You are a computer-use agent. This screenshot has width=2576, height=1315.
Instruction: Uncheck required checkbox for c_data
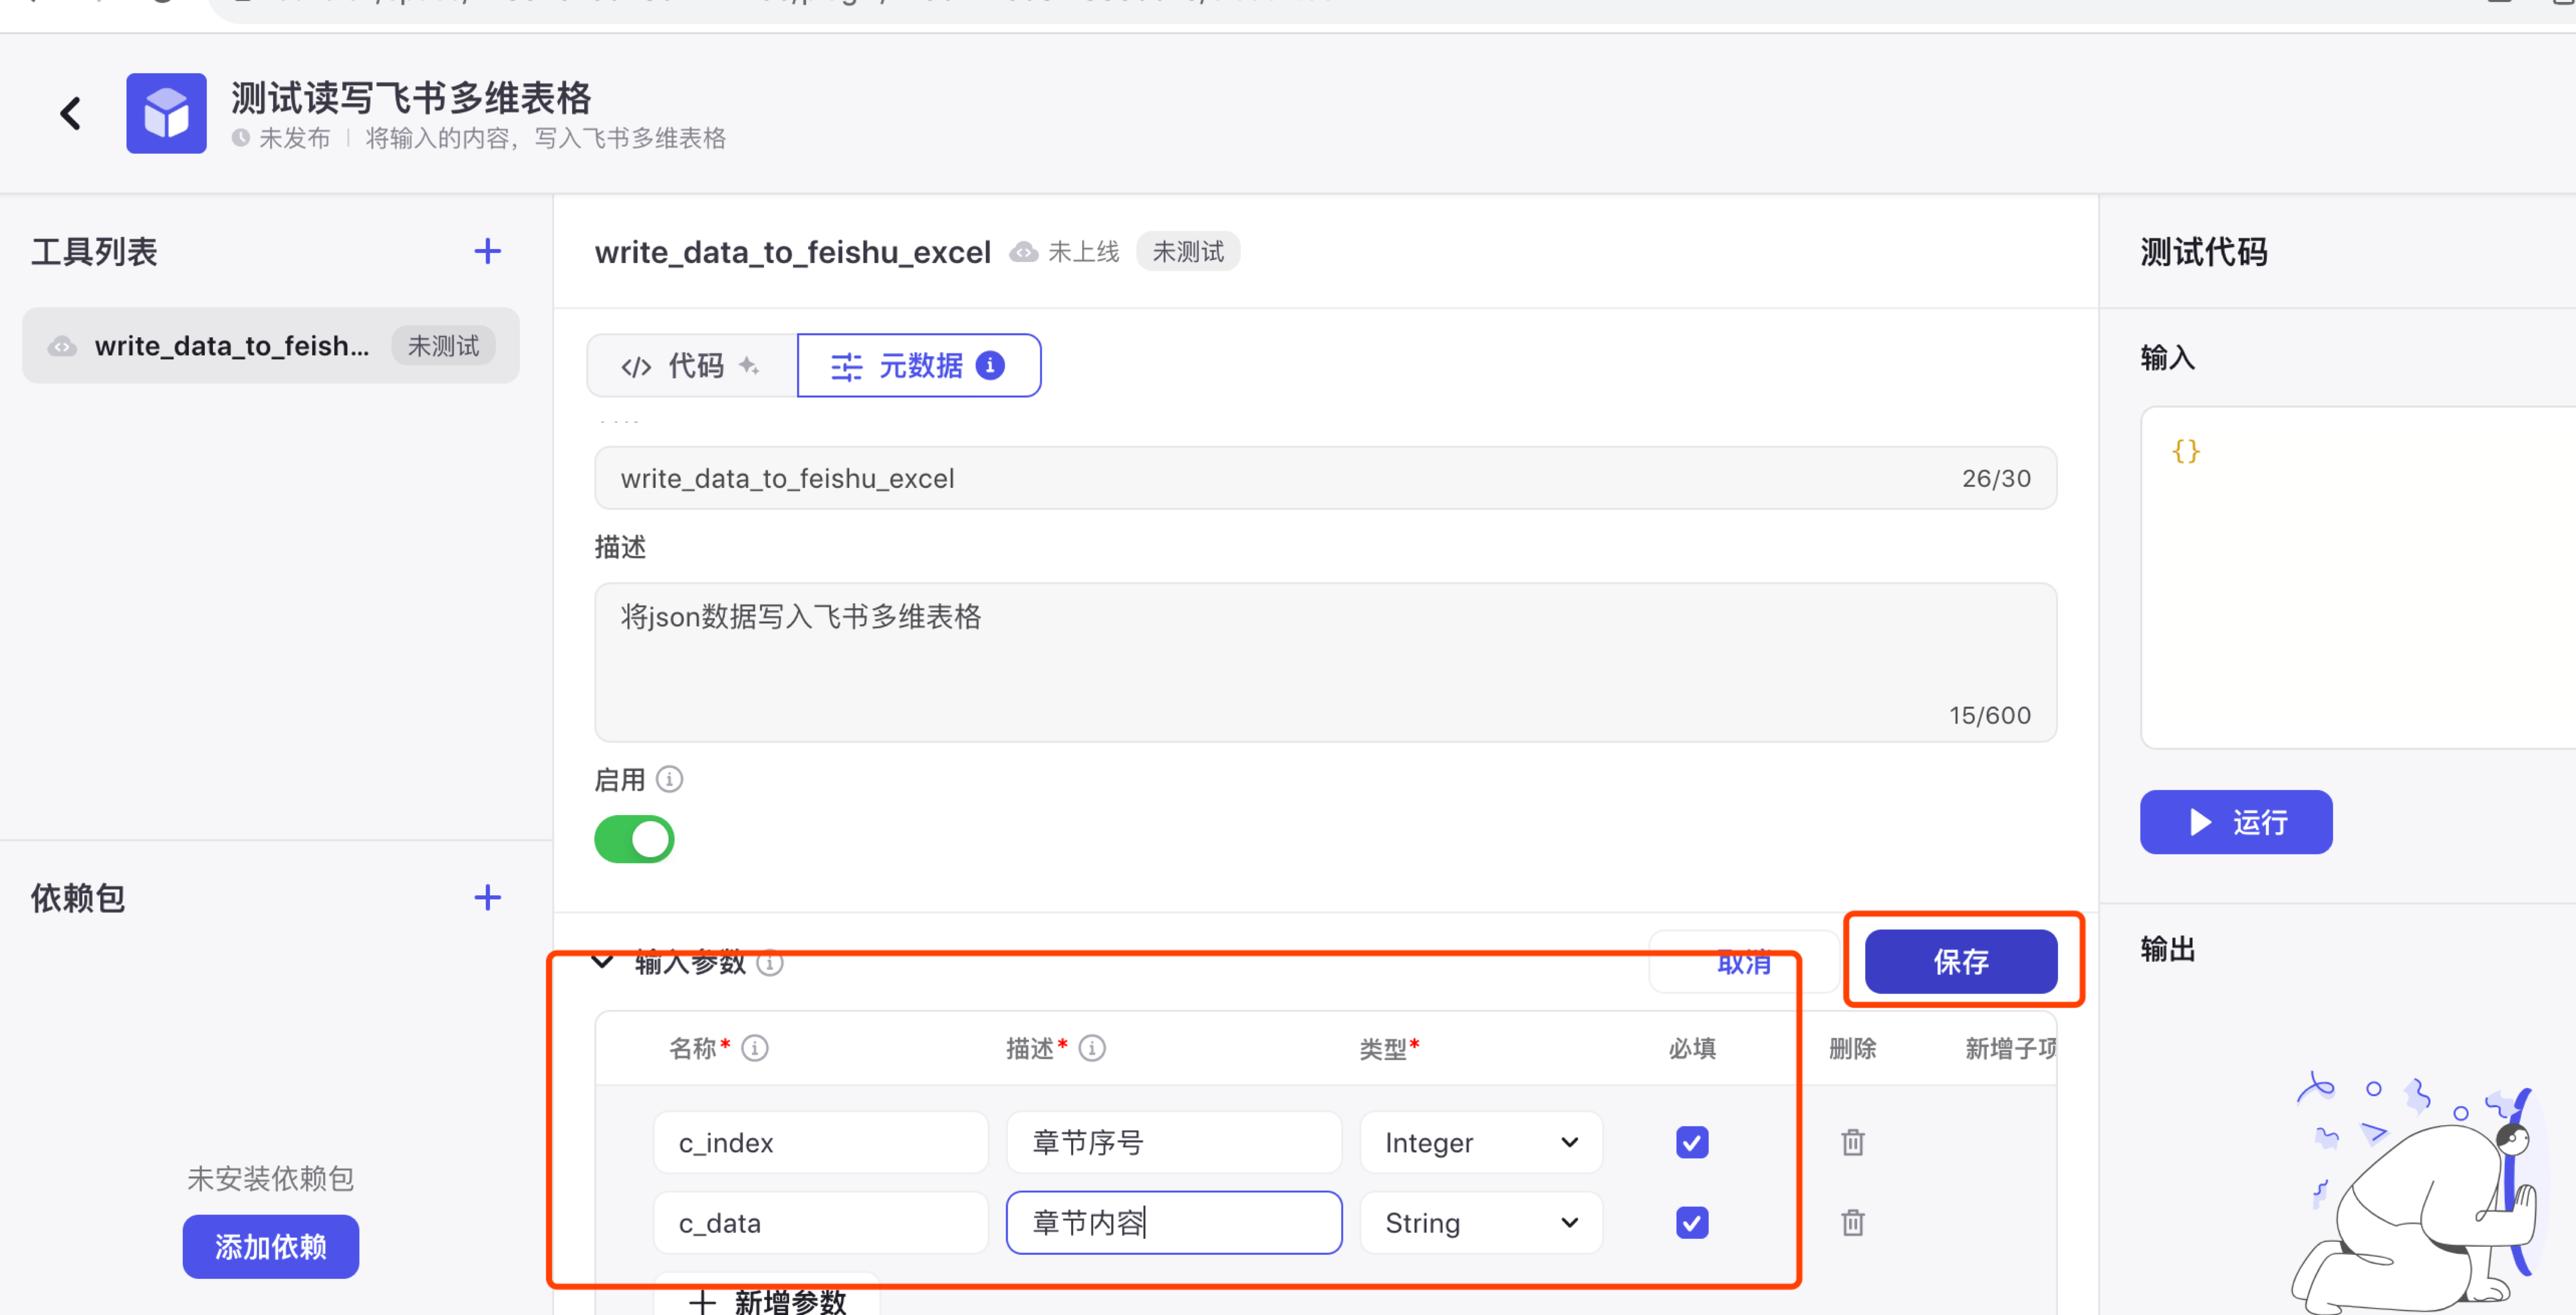point(1692,1222)
